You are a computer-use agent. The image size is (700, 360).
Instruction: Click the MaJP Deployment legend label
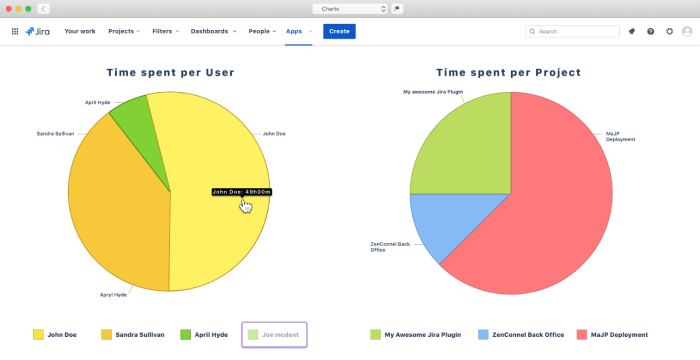(x=619, y=335)
